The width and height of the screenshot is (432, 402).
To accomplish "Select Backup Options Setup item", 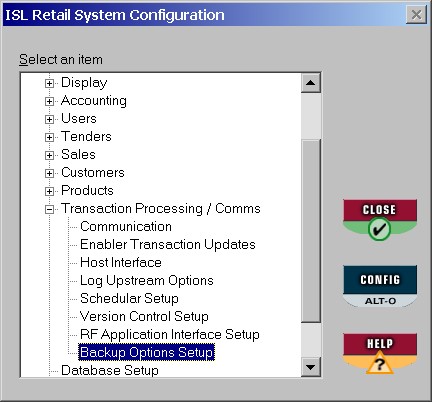I will (147, 353).
